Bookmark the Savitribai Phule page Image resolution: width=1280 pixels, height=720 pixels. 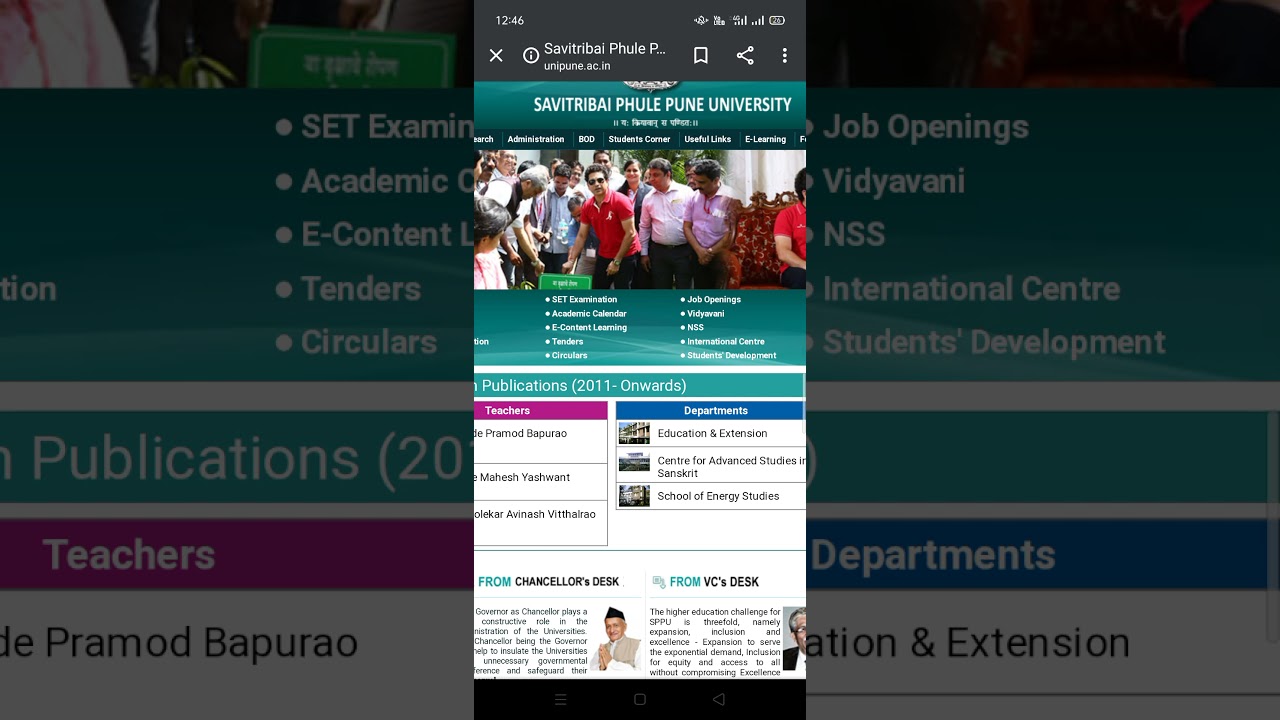click(701, 56)
